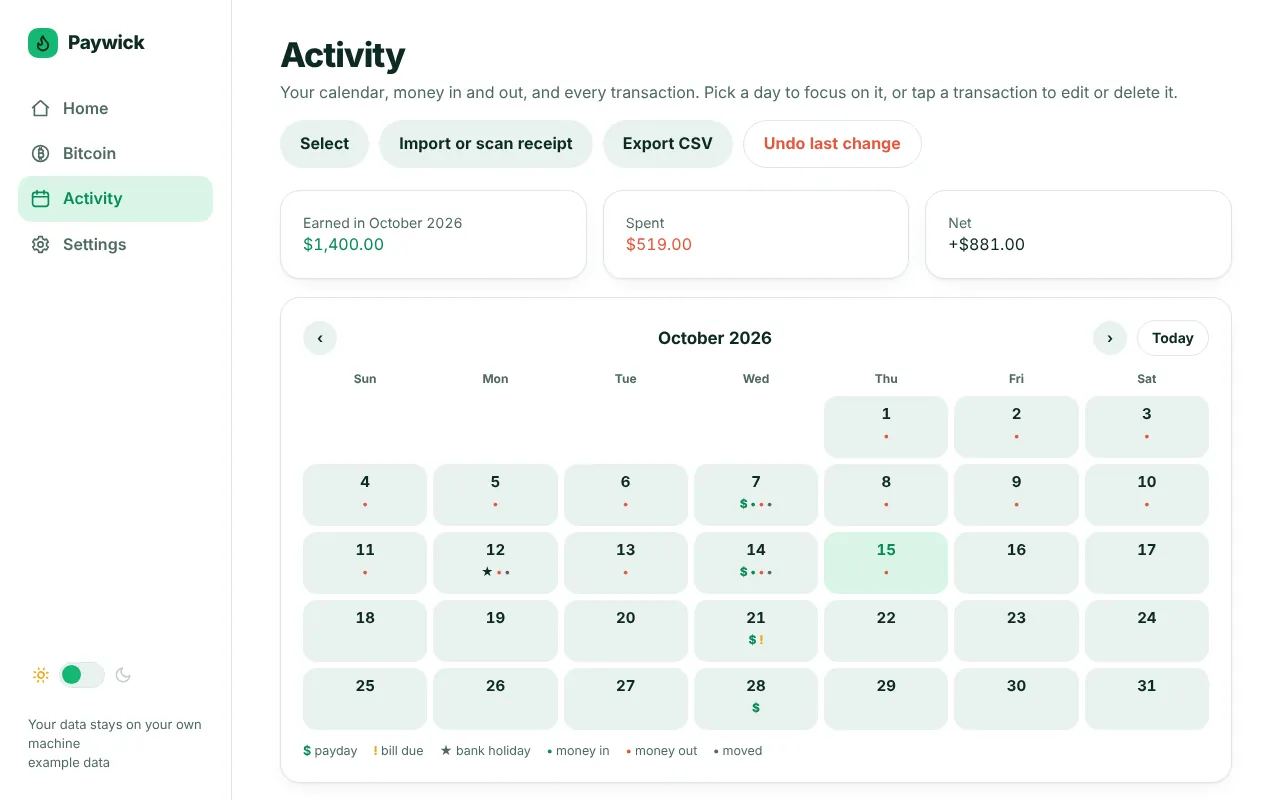Click the sun light-mode icon
This screenshot has width=1280, height=800.
[41, 675]
